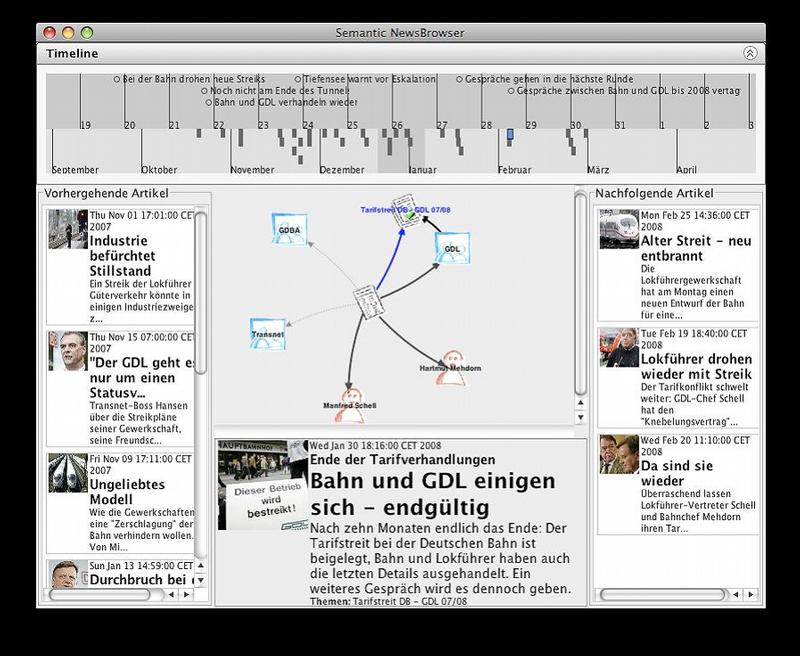
Task: Click headline 'Bahn und GDL einigen sich - endgültig'
Action: [x=433, y=494]
